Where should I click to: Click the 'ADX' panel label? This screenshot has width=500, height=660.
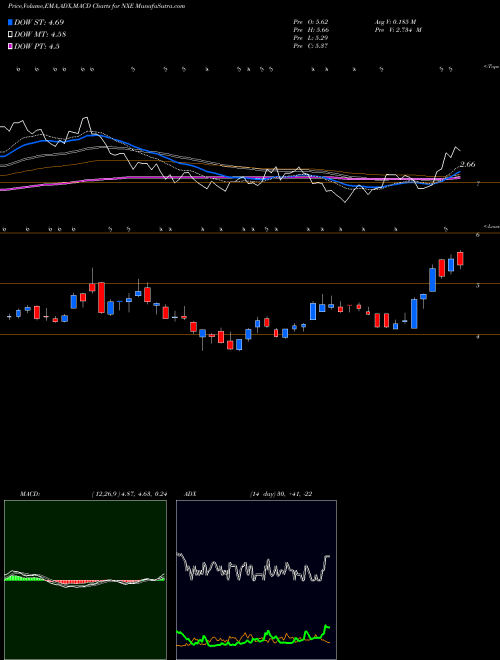(190, 494)
